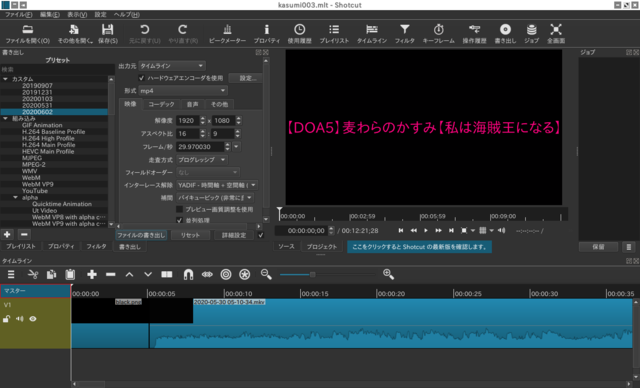Adjust timeline zoom slider handle
640x388 pixels.
pos(313,275)
